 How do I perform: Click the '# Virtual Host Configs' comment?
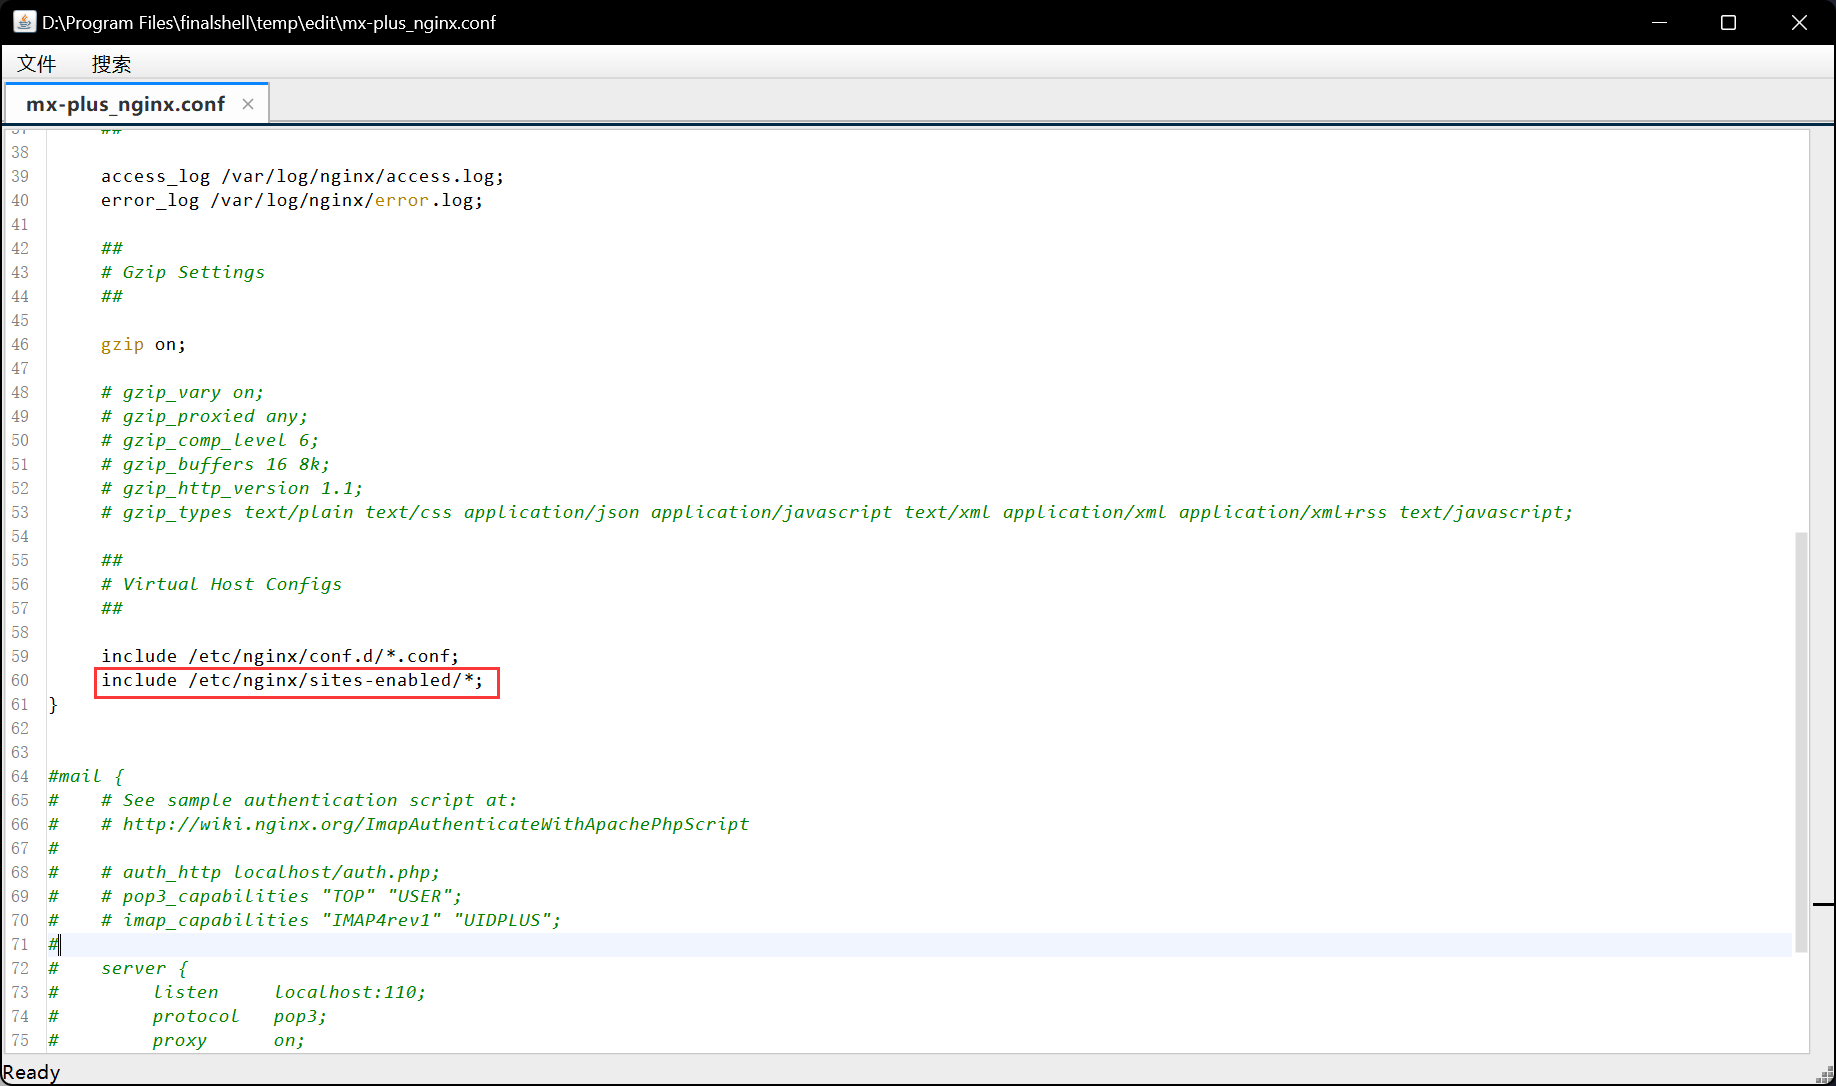click(x=221, y=585)
